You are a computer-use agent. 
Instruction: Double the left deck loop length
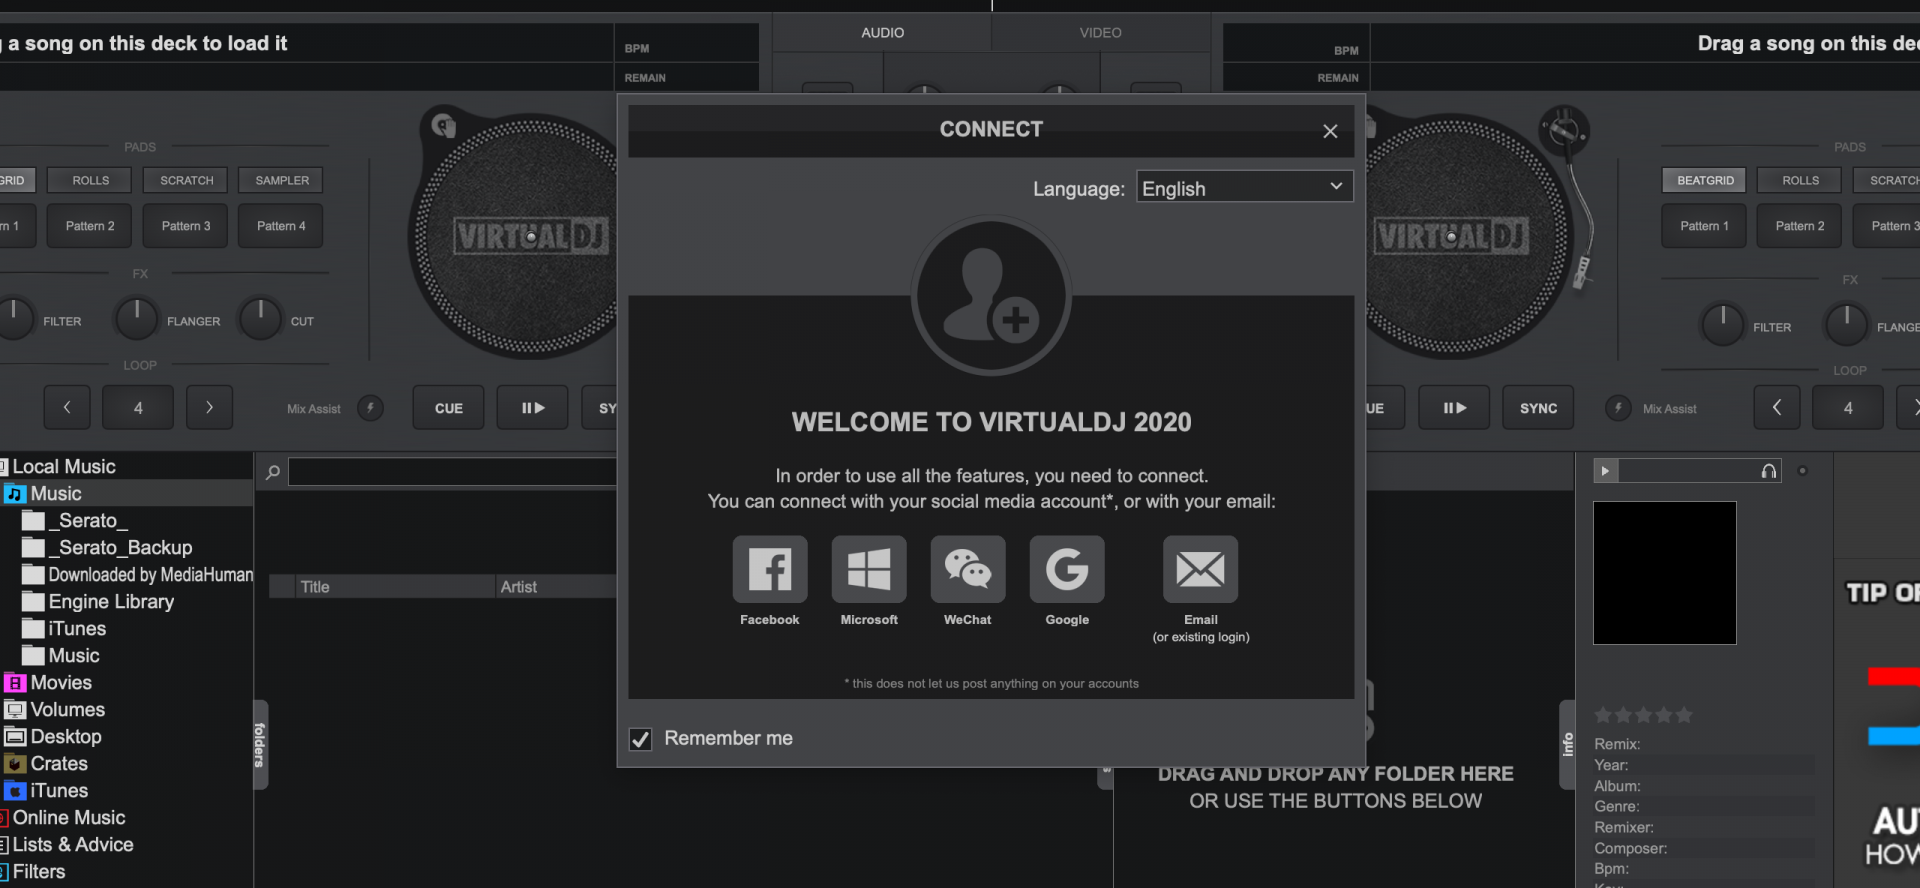click(209, 408)
